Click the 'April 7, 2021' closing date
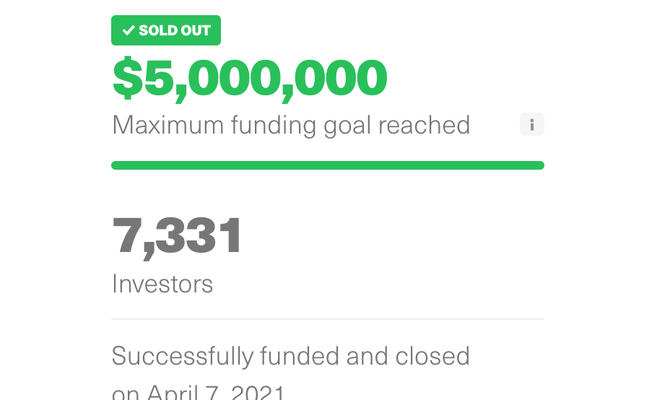This screenshot has height=400, width=670. pyautogui.click(x=216, y=392)
